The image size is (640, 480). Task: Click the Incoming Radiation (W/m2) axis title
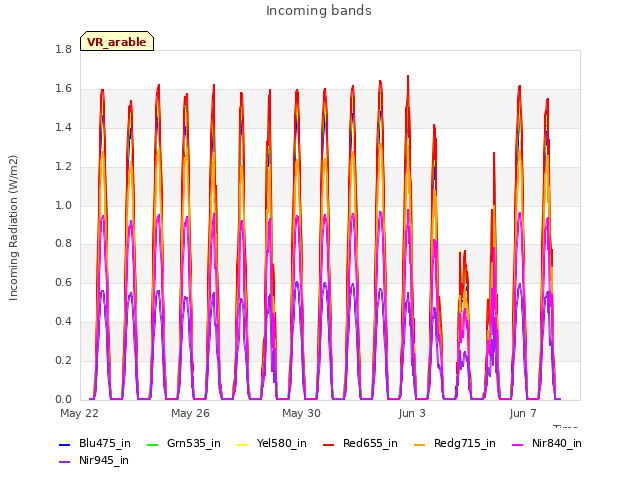(x=13, y=228)
